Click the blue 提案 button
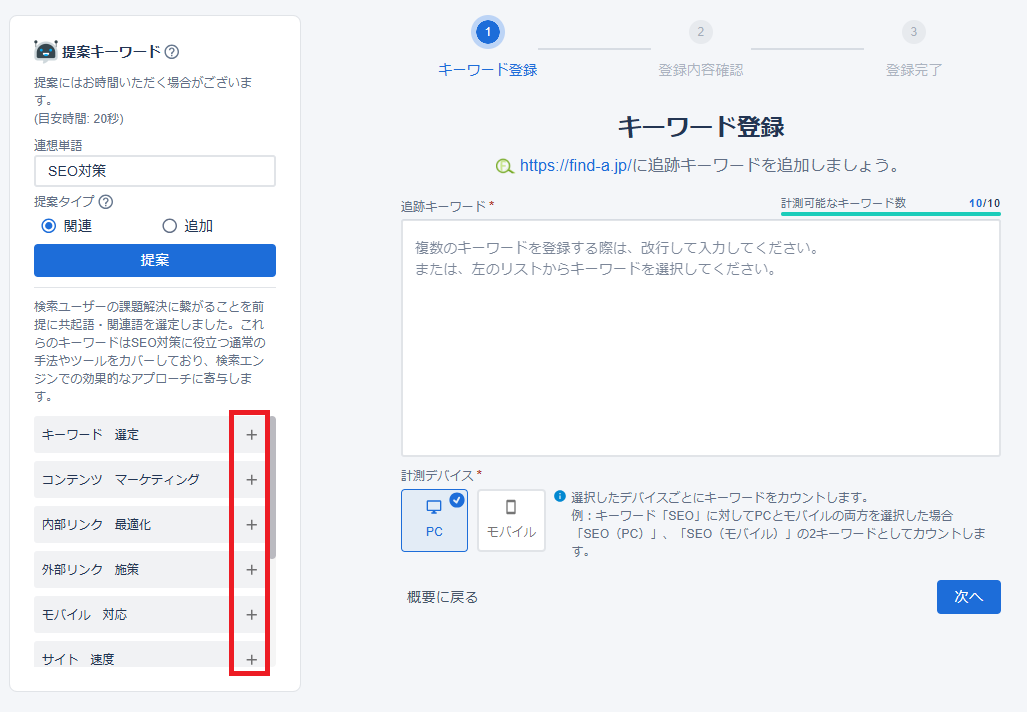This screenshot has width=1027, height=712. (x=155, y=261)
